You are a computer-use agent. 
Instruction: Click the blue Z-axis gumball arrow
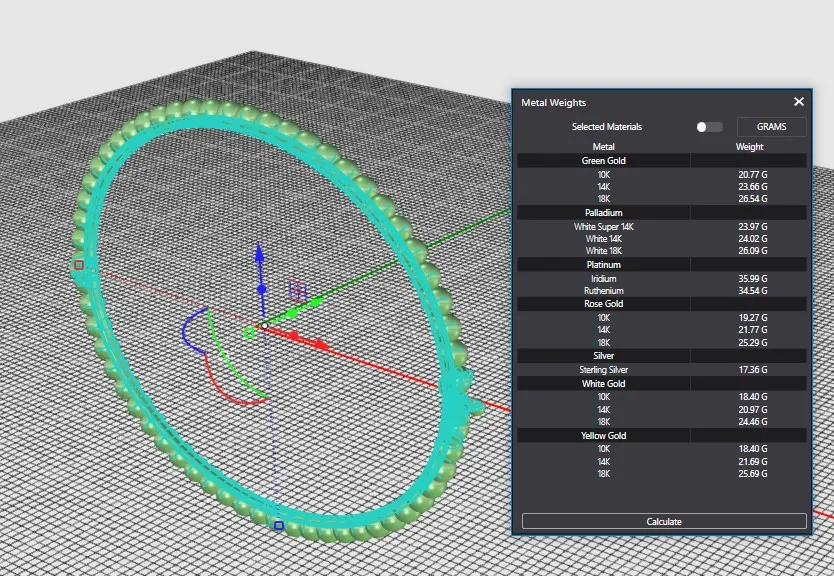click(259, 250)
